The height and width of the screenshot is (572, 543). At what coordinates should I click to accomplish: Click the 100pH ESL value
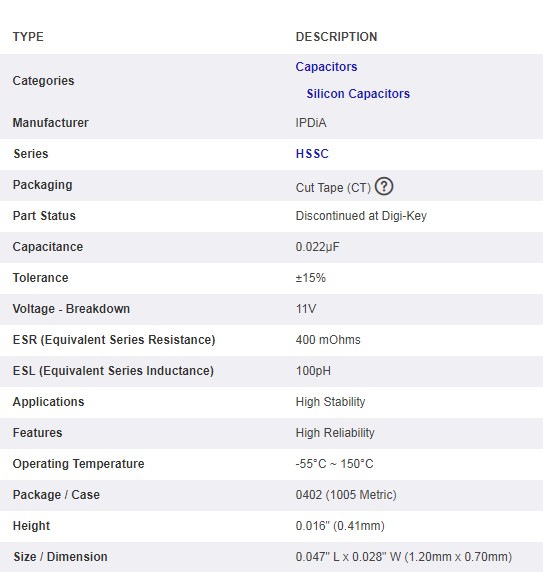pyautogui.click(x=313, y=371)
